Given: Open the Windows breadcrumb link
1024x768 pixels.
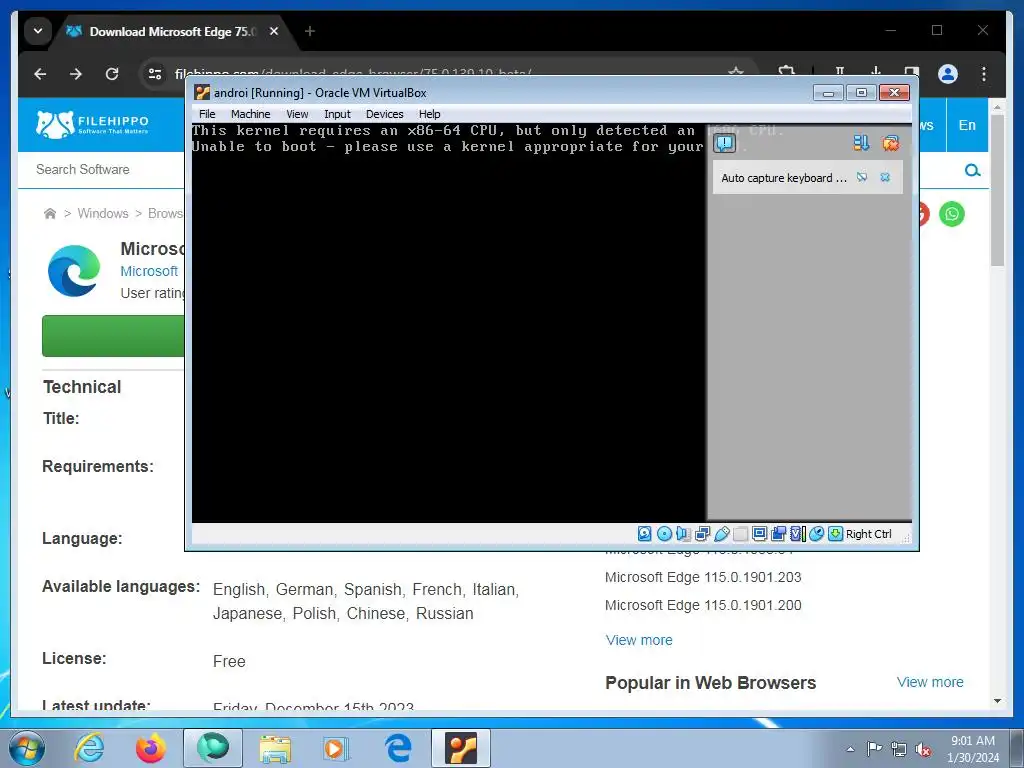Looking at the screenshot, I should tap(103, 214).
